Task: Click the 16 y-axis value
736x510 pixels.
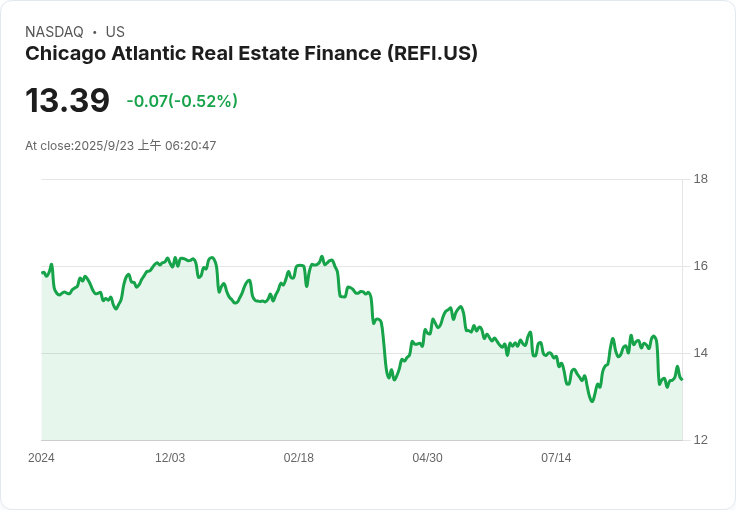Action: click(x=700, y=266)
